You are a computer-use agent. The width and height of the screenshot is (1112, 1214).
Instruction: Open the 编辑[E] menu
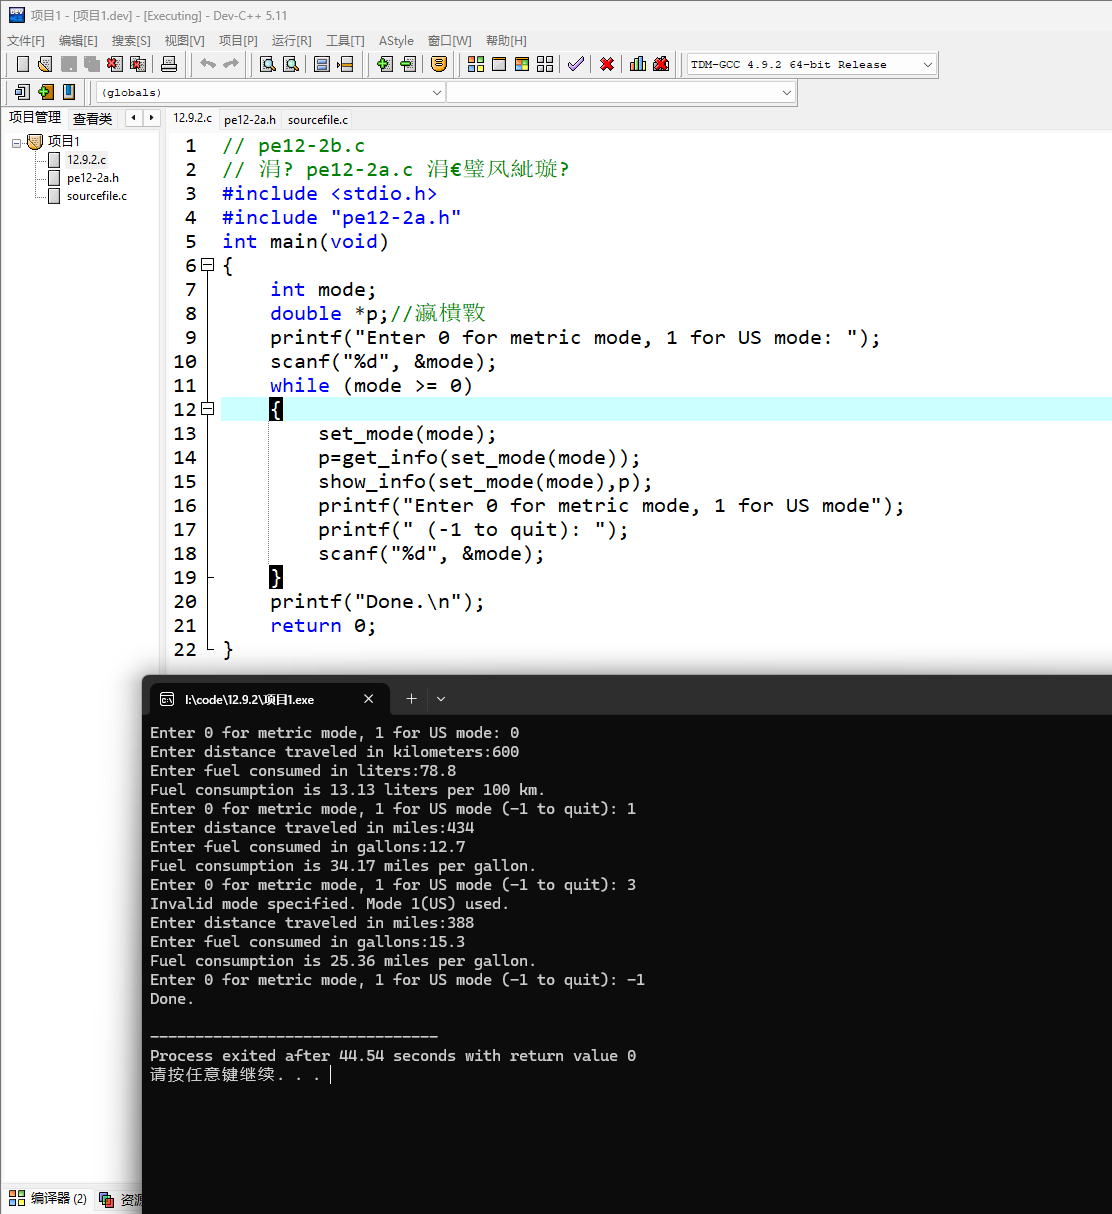pos(78,40)
